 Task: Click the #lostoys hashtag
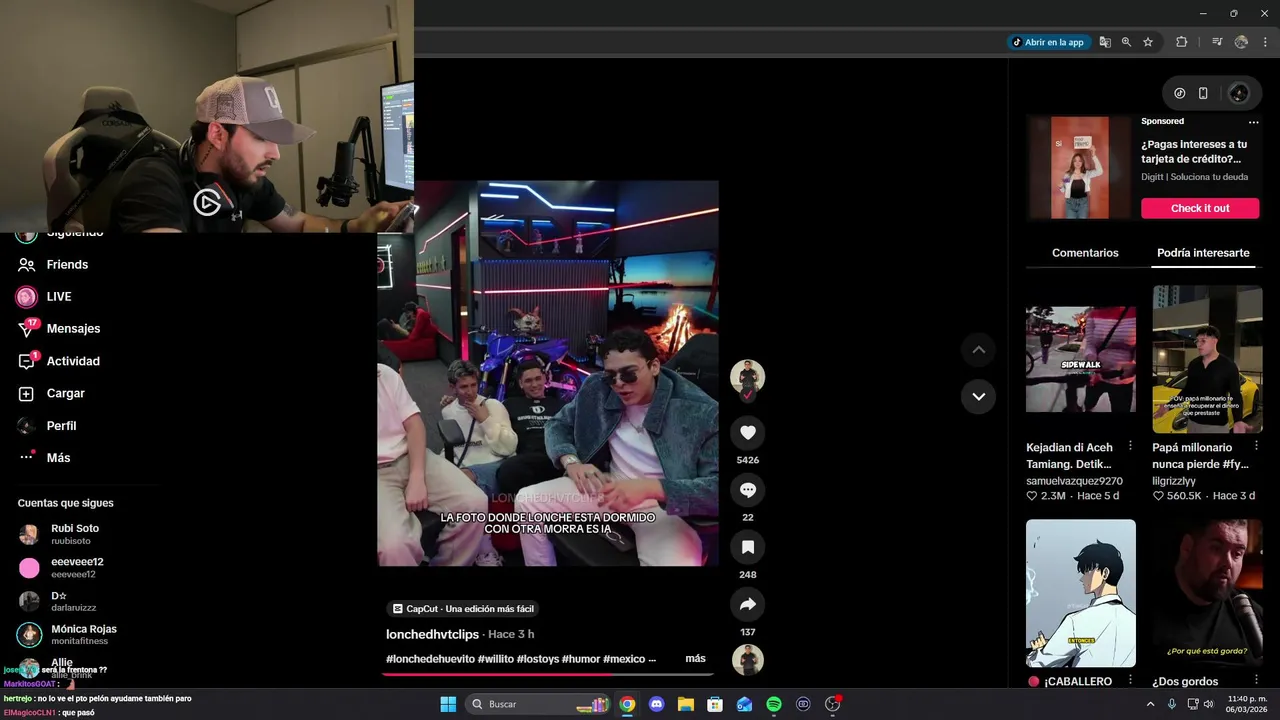click(x=538, y=658)
